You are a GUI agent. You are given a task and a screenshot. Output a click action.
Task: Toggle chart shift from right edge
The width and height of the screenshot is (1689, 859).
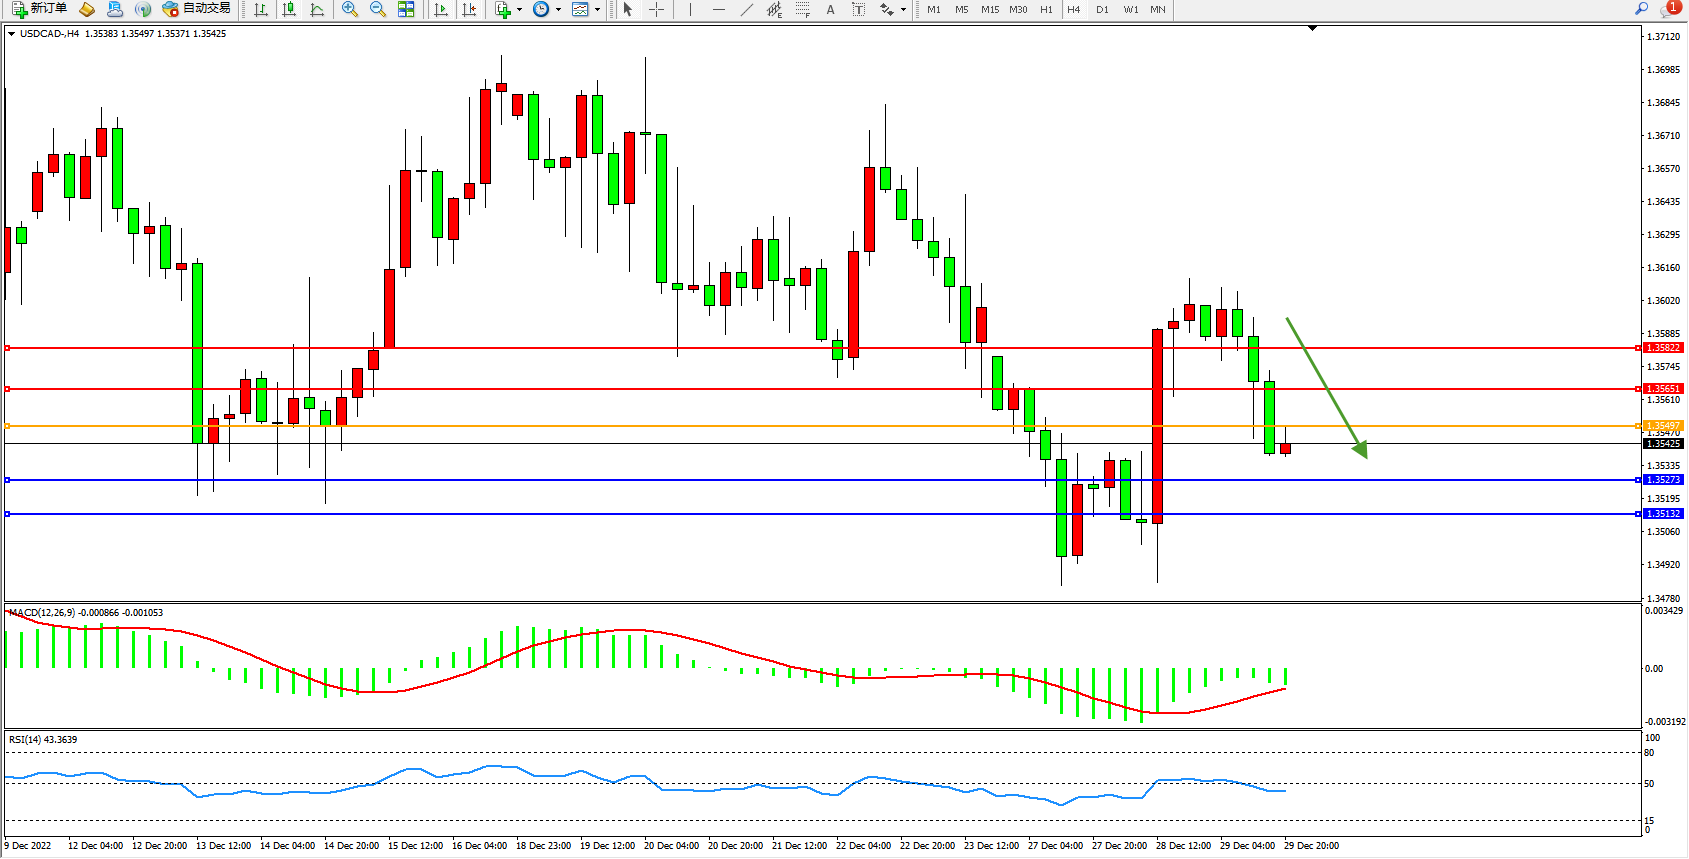point(469,9)
